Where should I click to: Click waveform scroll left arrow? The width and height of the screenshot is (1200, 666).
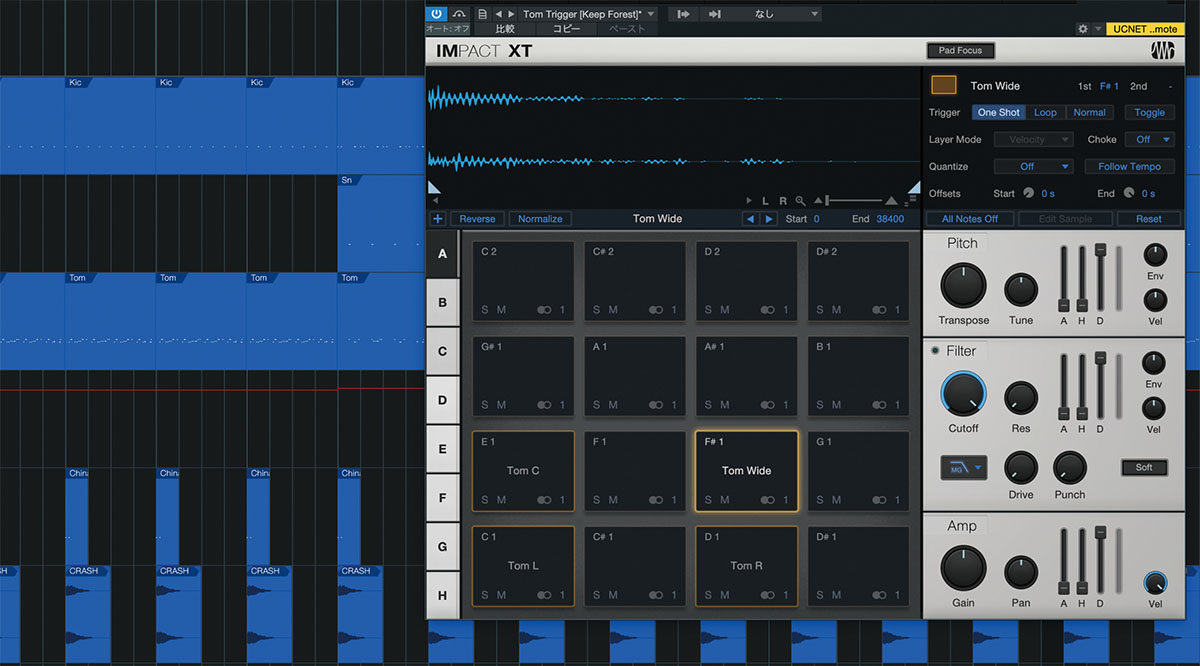[x=435, y=201]
